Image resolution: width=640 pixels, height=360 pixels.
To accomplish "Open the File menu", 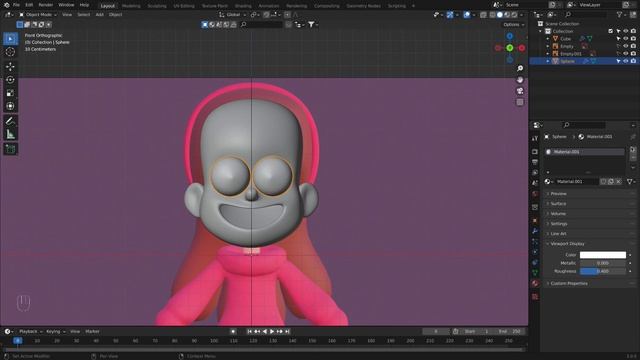I will tap(16, 5).
